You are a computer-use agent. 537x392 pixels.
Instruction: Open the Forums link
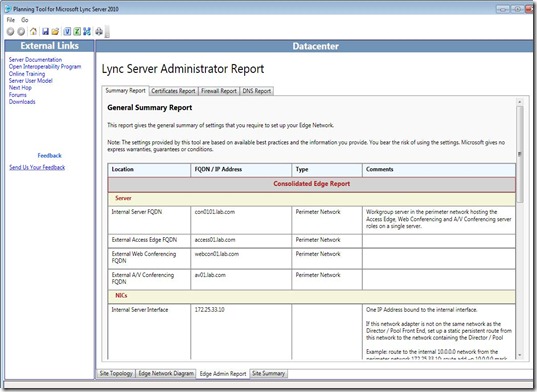[x=17, y=94]
